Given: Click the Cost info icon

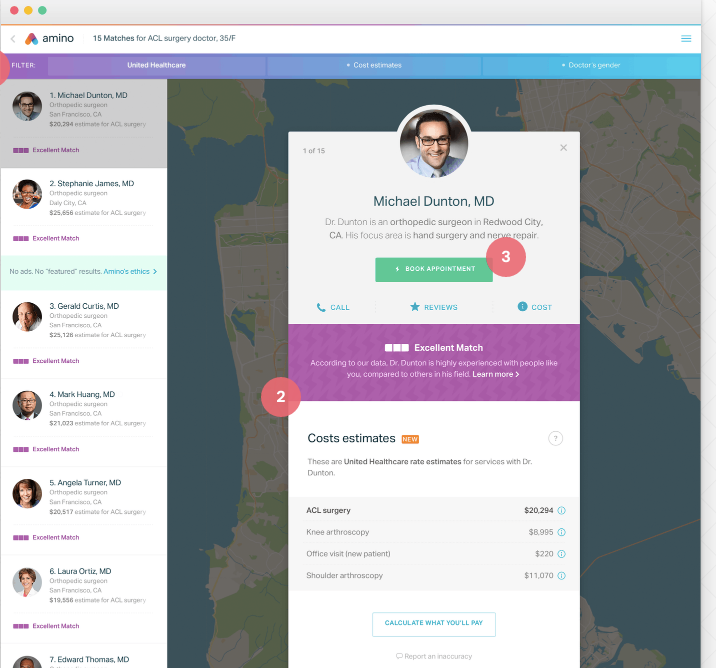Looking at the screenshot, I should pyautogui.click(x=522, y=306).
